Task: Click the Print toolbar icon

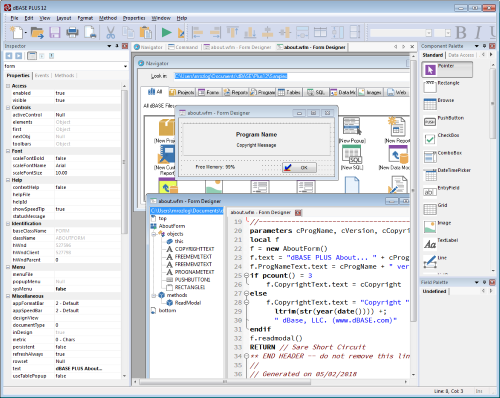Action: pyautogui.click(x=72, y=32)
